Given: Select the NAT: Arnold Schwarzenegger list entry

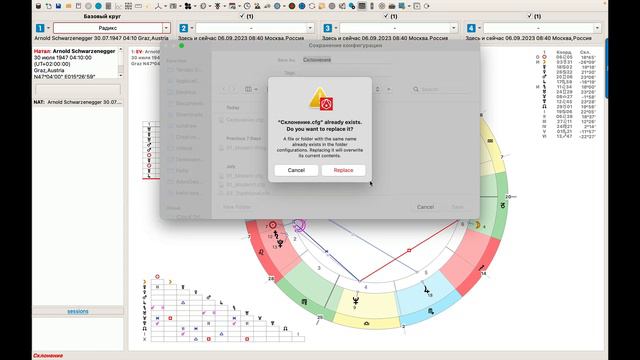Looking at the screenshot, I should pos(78,102).
